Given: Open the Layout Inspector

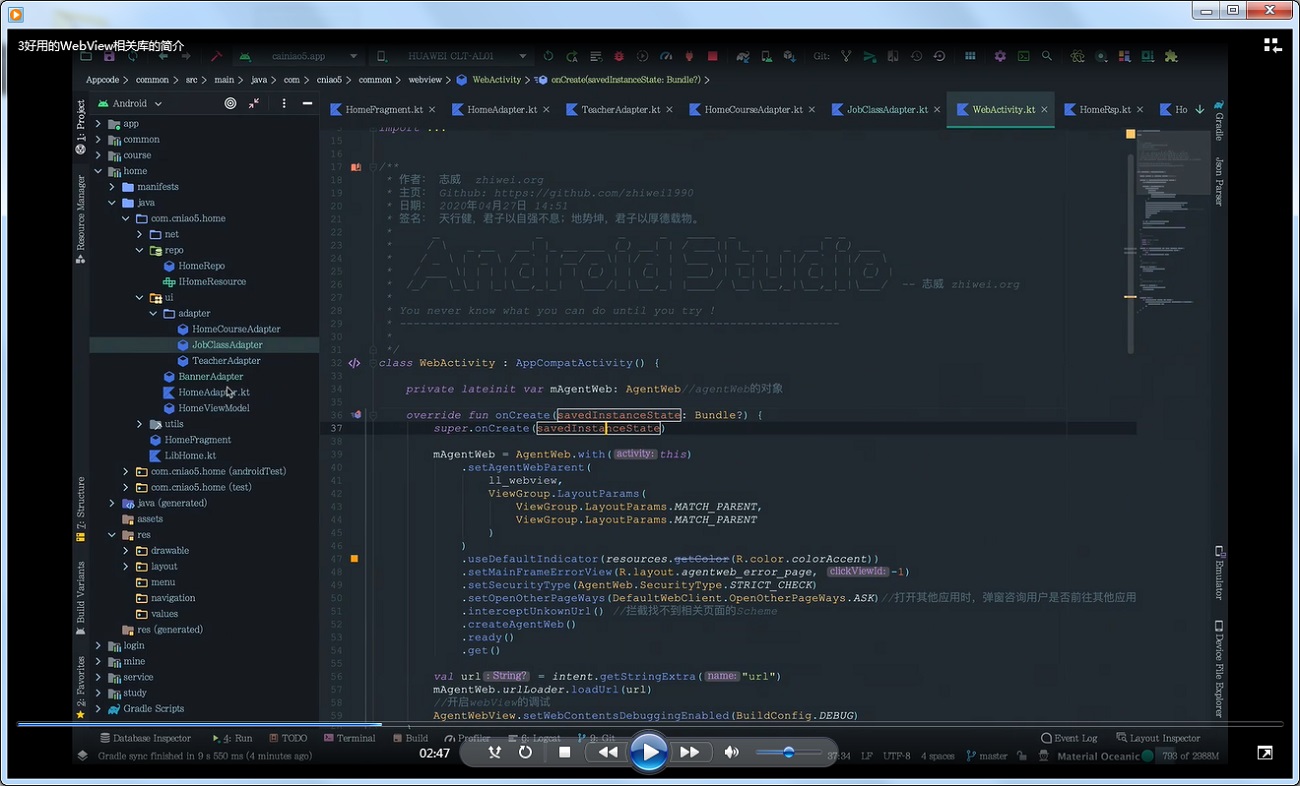Looking at the screenshot, I should click(1158, 738).
